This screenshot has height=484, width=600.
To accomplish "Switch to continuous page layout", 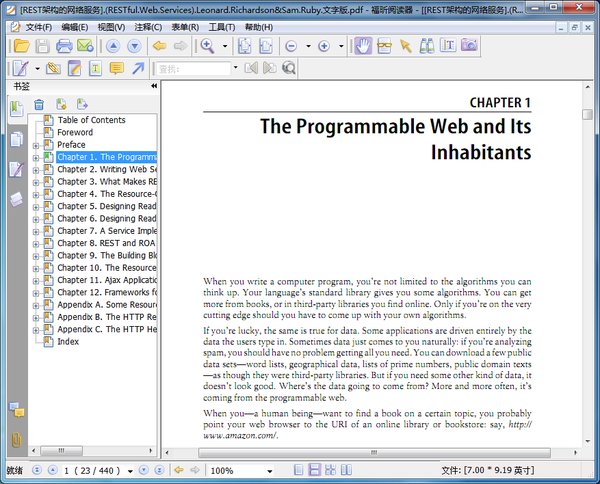I will click(x=314, y=470).
